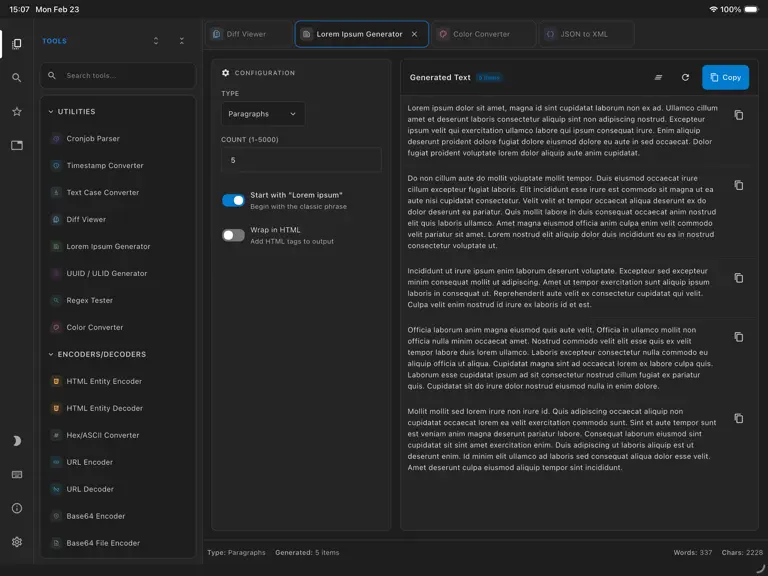Click the items badge beside Generated Text
This screenshot has height=576, width=768.
489,77
